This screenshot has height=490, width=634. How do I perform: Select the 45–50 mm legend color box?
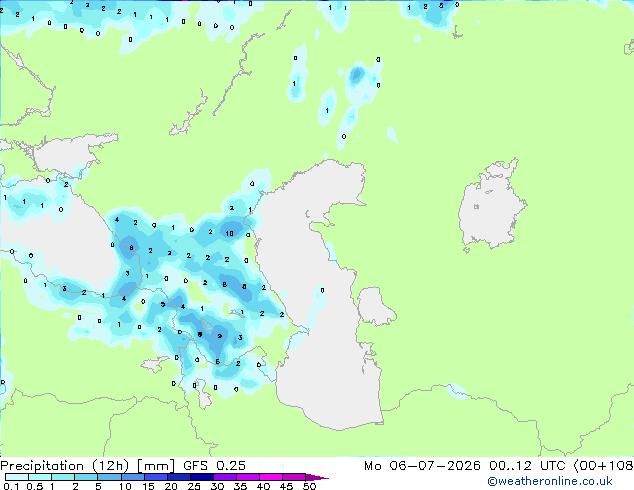pos(294,477)
